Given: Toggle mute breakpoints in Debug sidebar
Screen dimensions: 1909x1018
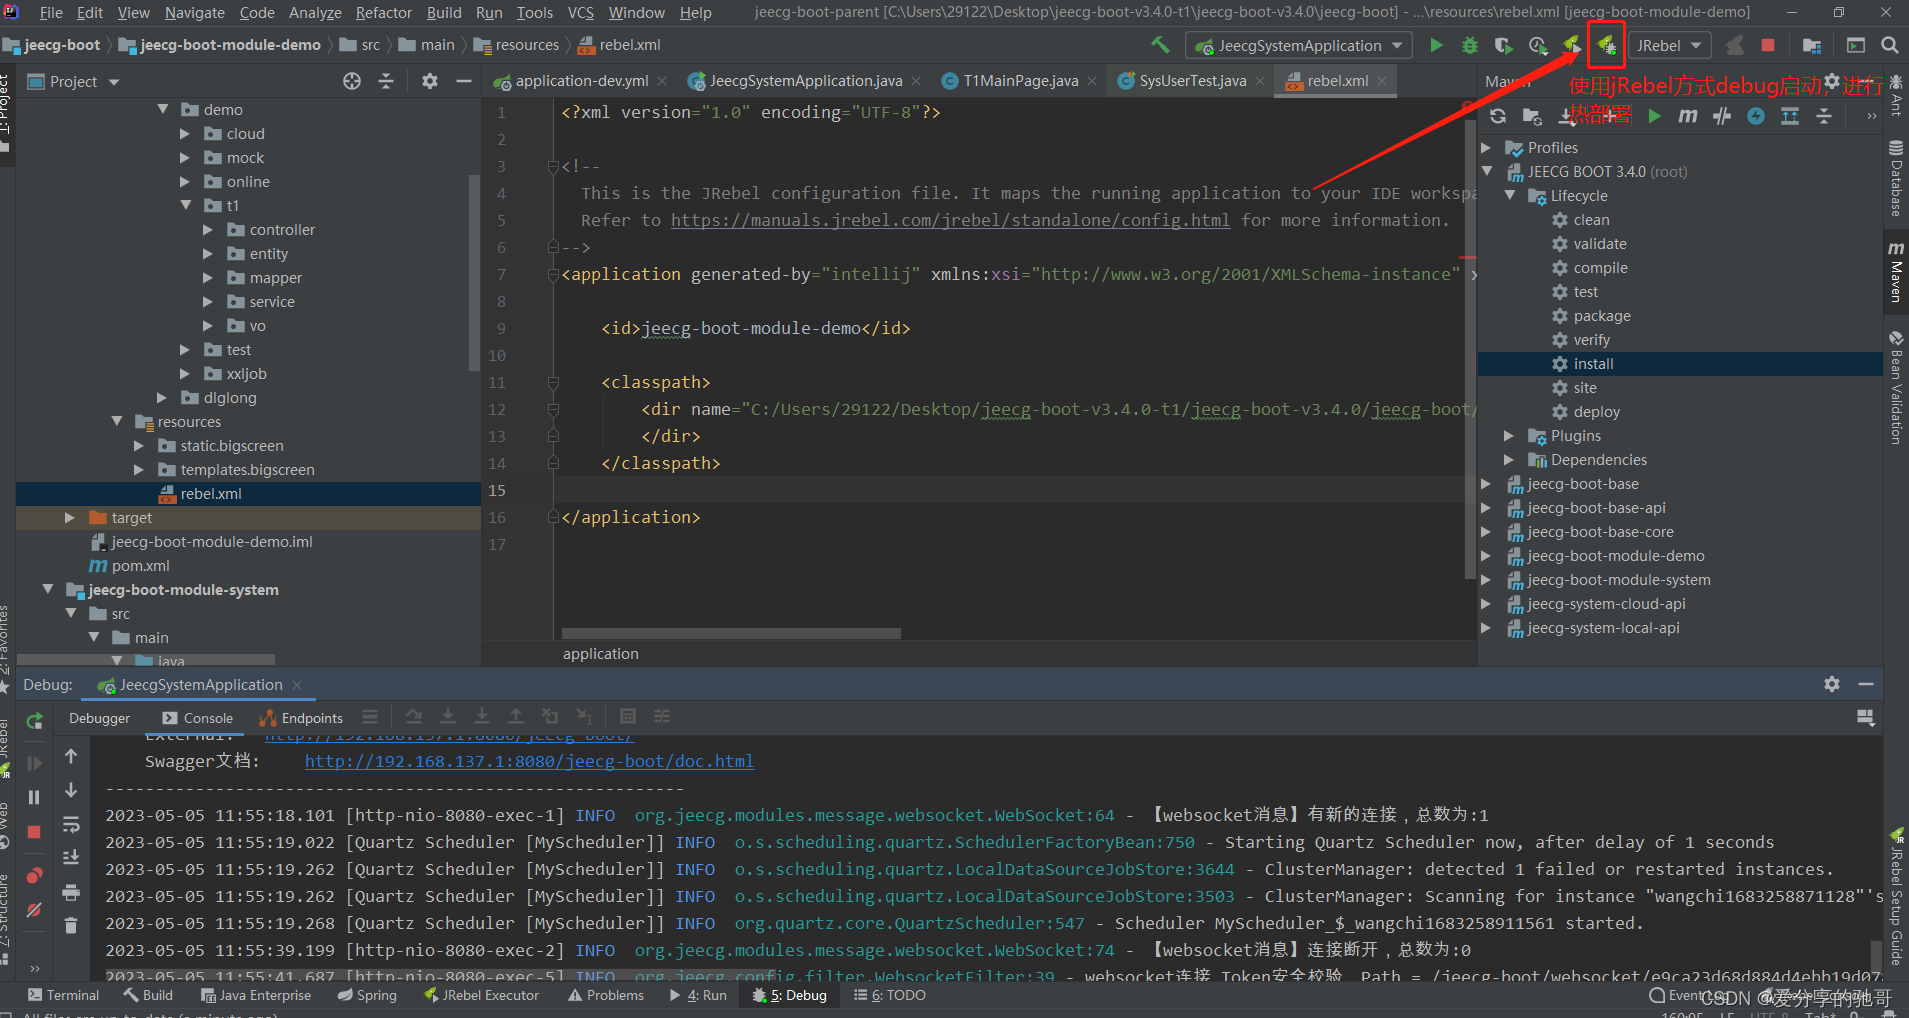Looking at the screenshot, I should tap(34, 910).
